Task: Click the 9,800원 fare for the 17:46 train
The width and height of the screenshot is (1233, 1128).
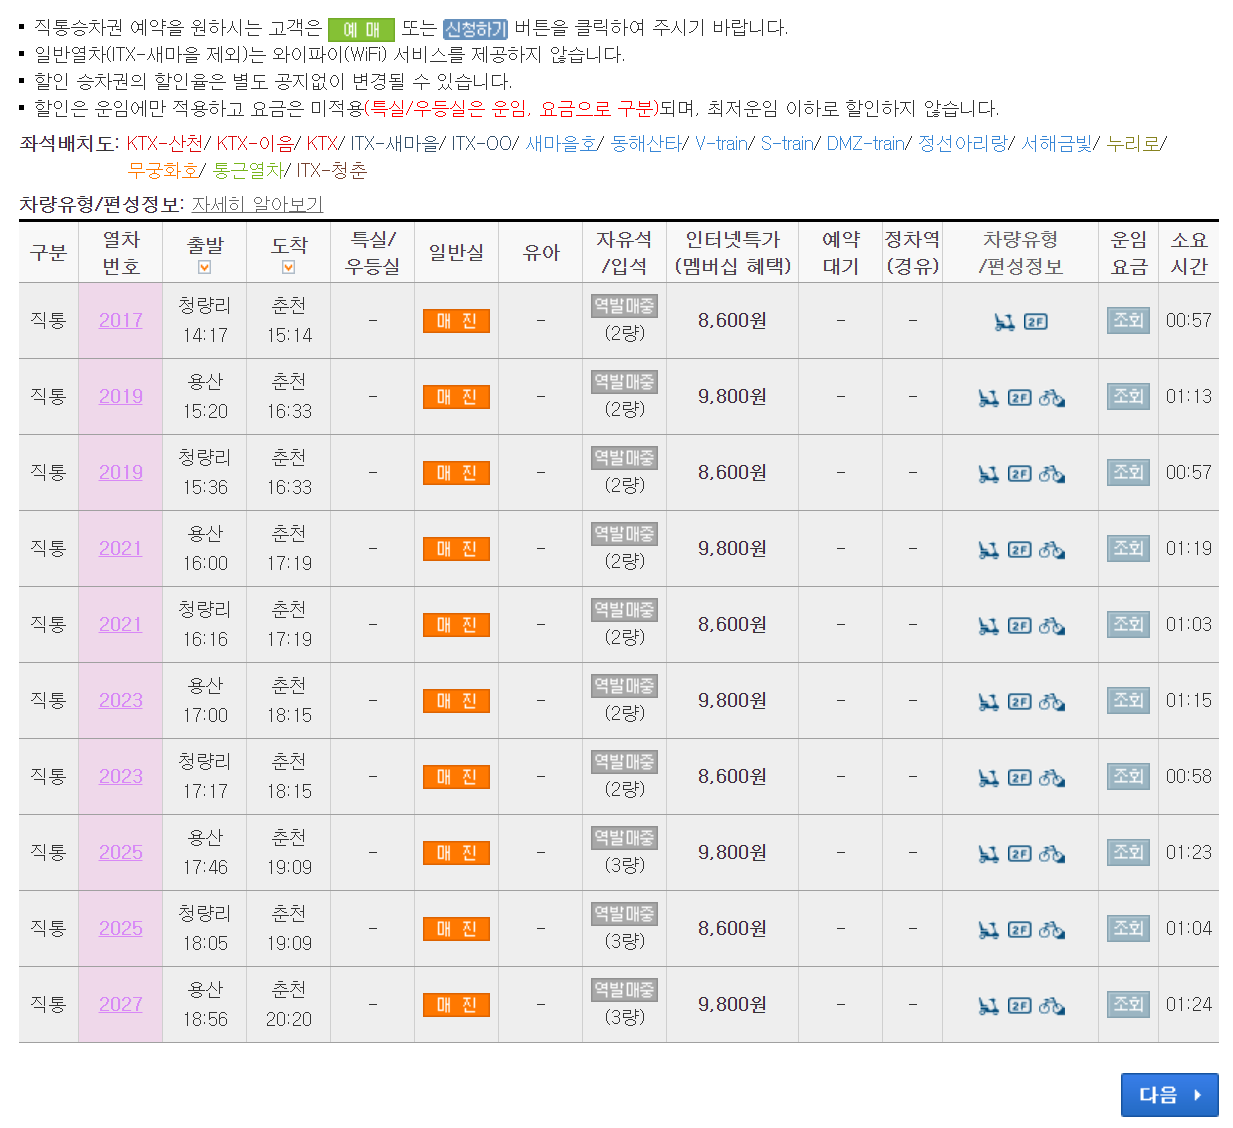Action: coord(732,853)
